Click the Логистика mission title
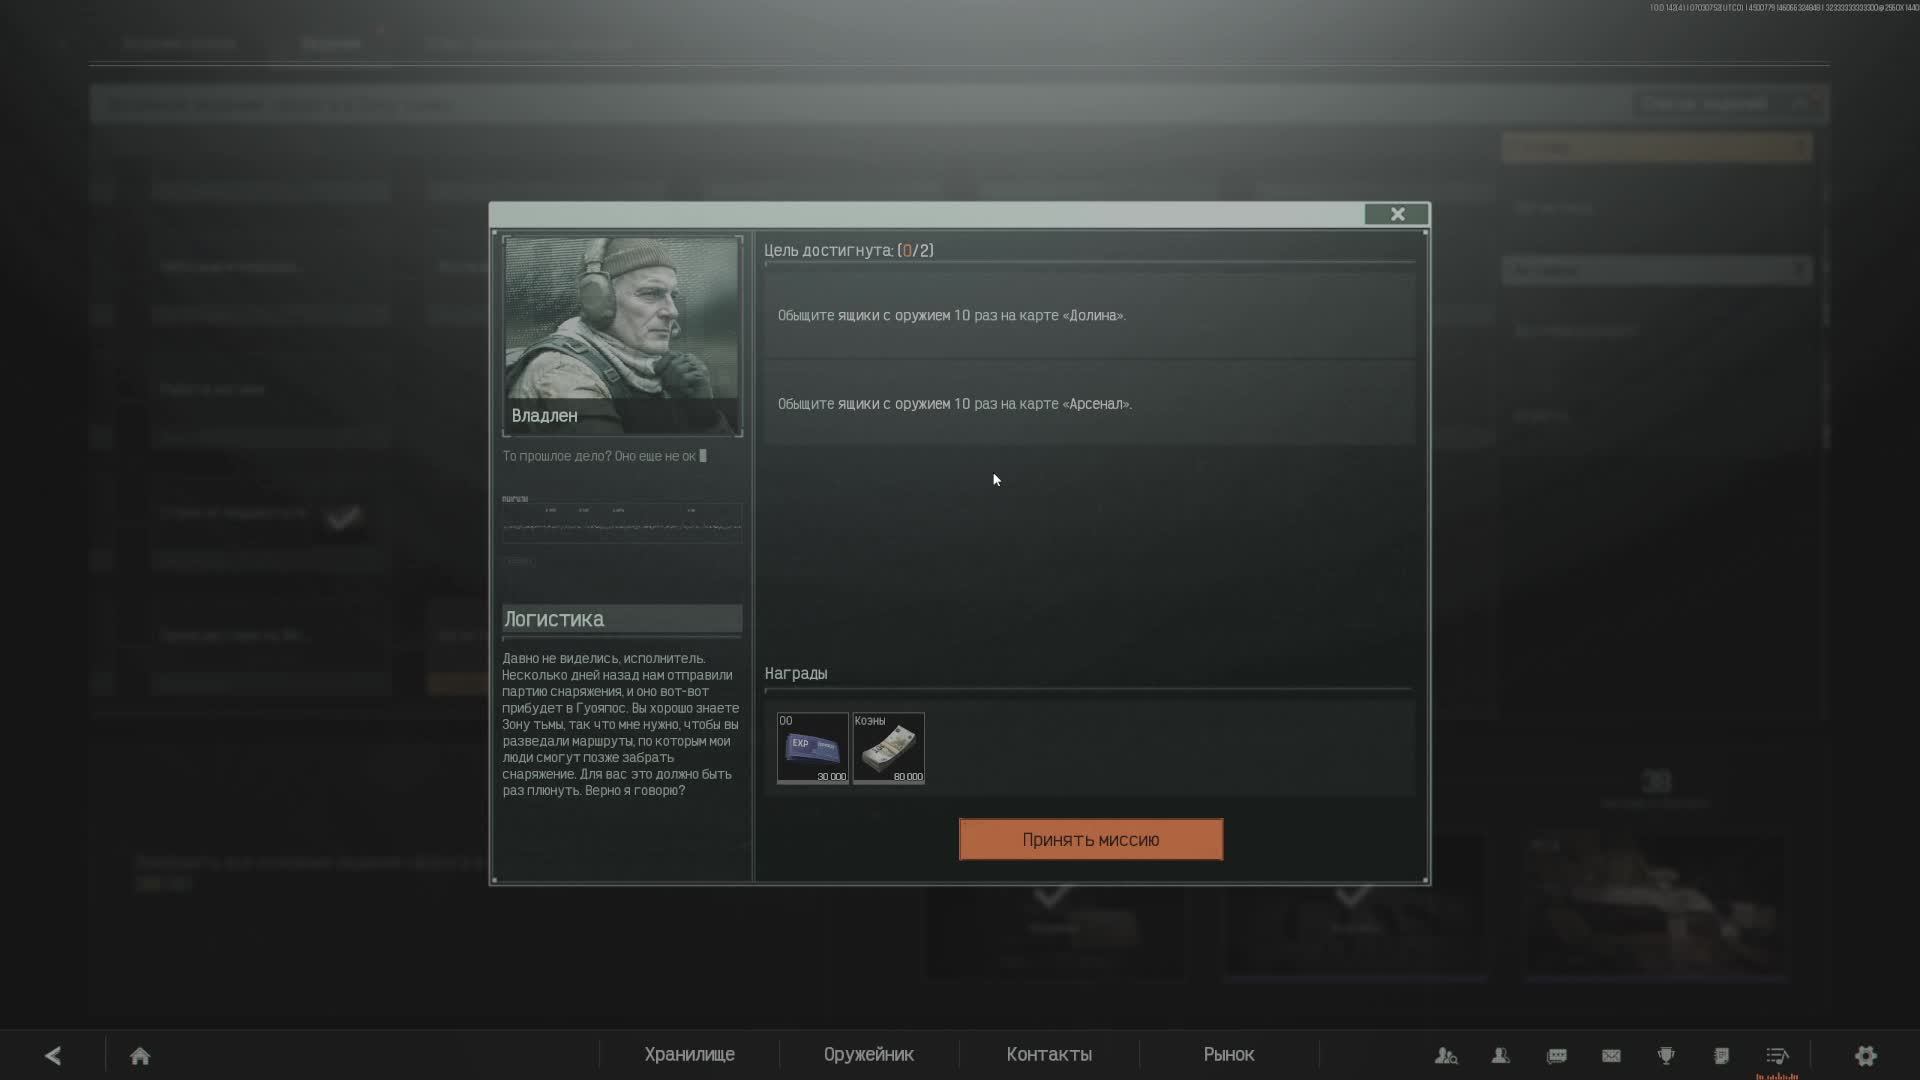This screenshot has width=1920, height=1080. (554, 619)
